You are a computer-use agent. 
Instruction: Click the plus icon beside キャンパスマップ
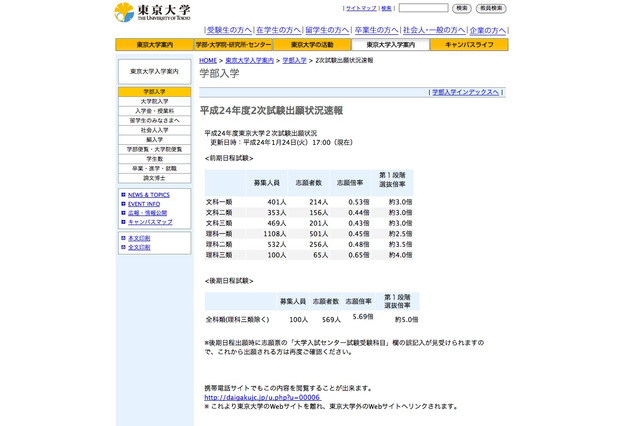[x=123, y=222]
